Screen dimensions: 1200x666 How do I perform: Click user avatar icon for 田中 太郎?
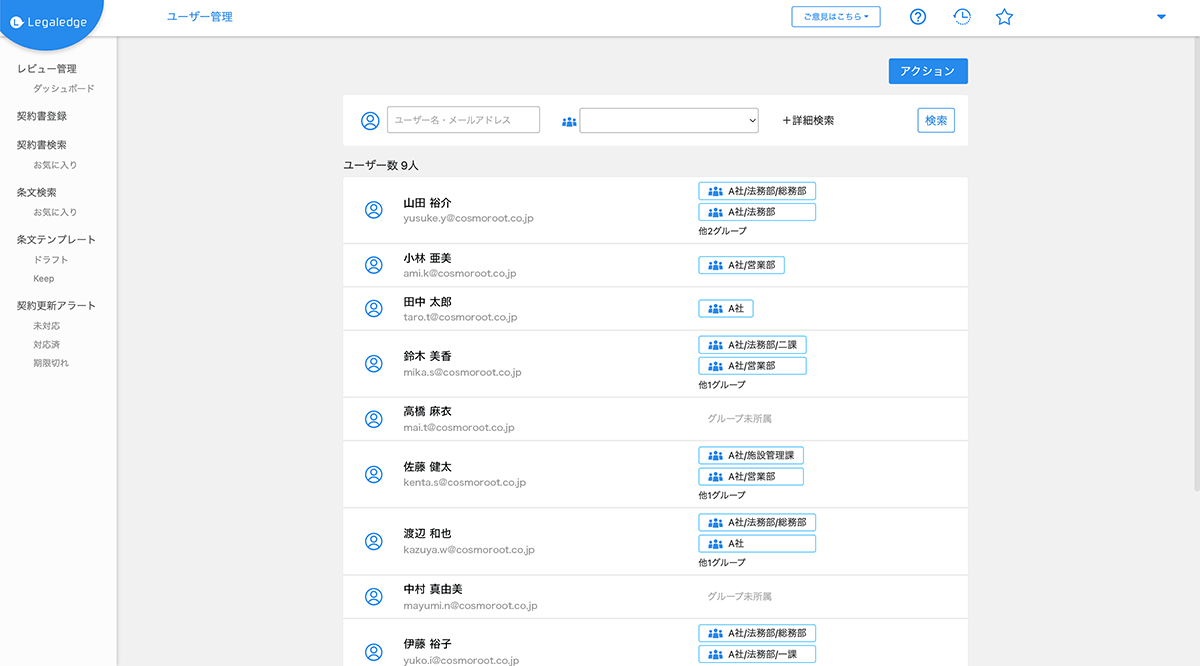(x=373, y=309)
